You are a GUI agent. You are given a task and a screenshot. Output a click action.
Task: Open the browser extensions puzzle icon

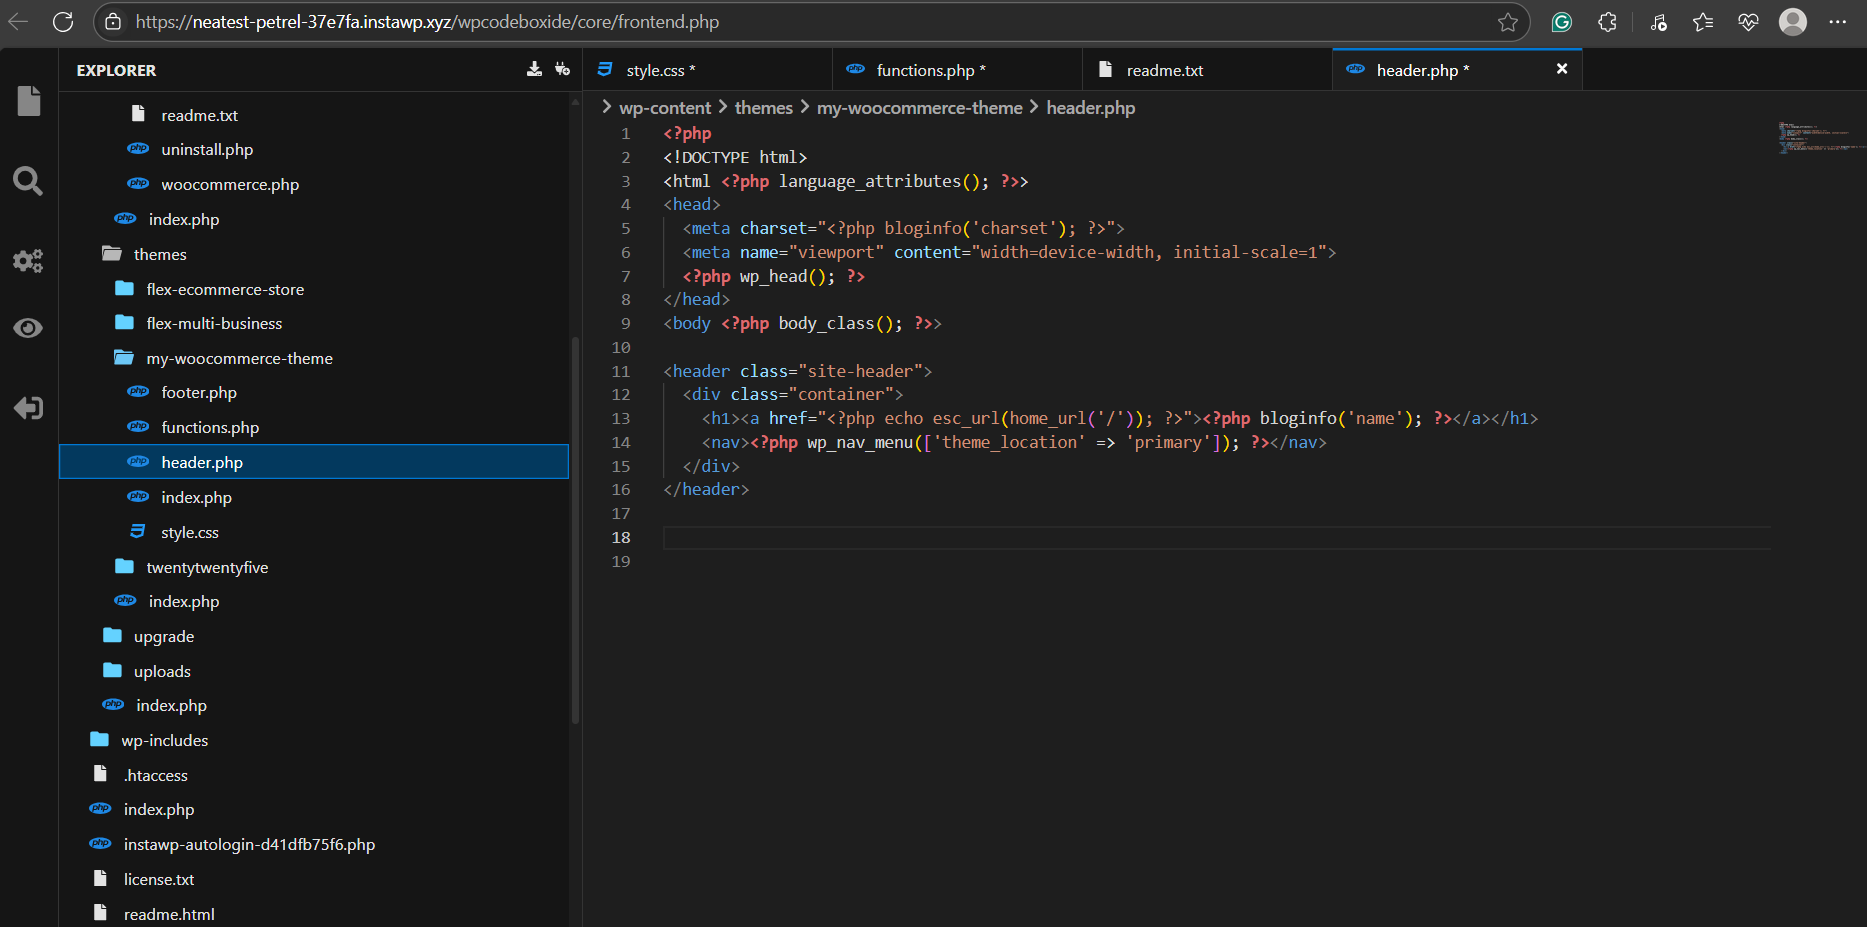(x=1607, y=22)
